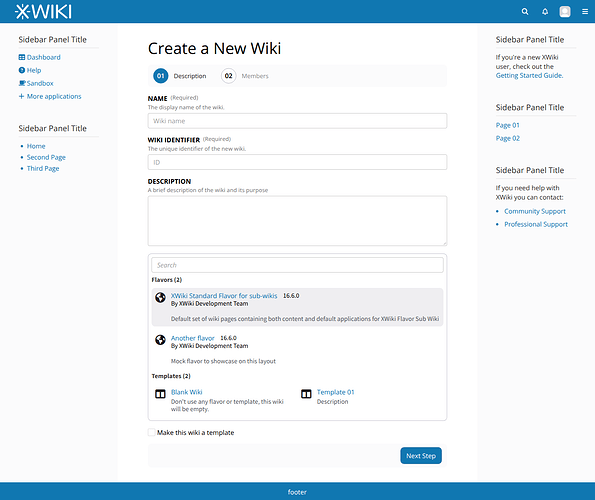Select globe icon of Another flavor
595x500 pixels.
tap(160, 340)
